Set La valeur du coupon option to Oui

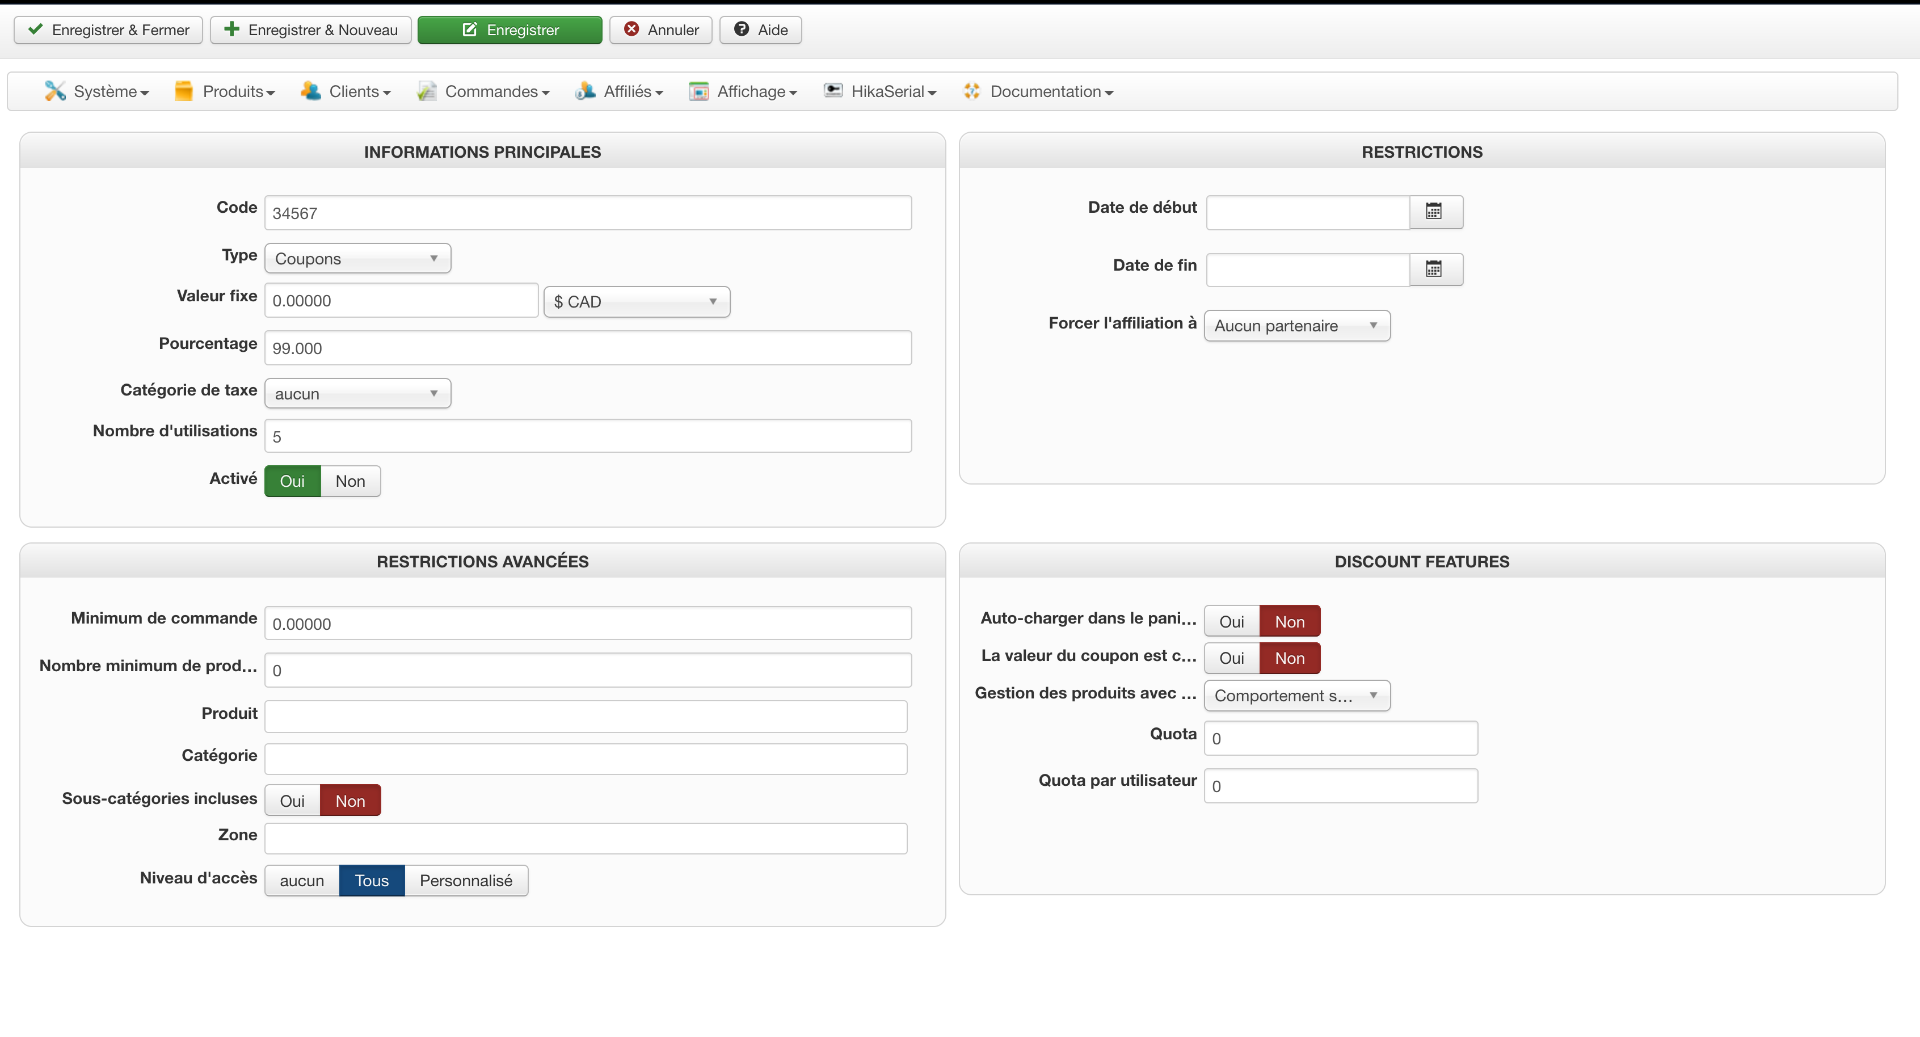1232,658
